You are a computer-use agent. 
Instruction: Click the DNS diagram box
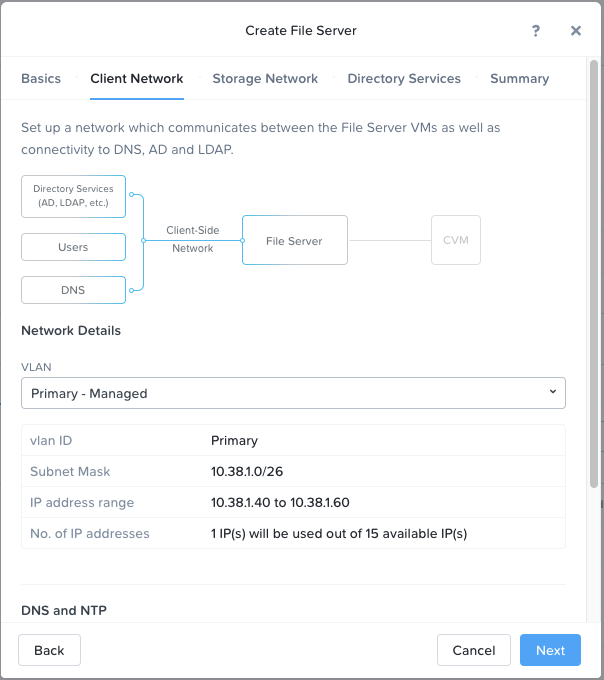point(73,290)
